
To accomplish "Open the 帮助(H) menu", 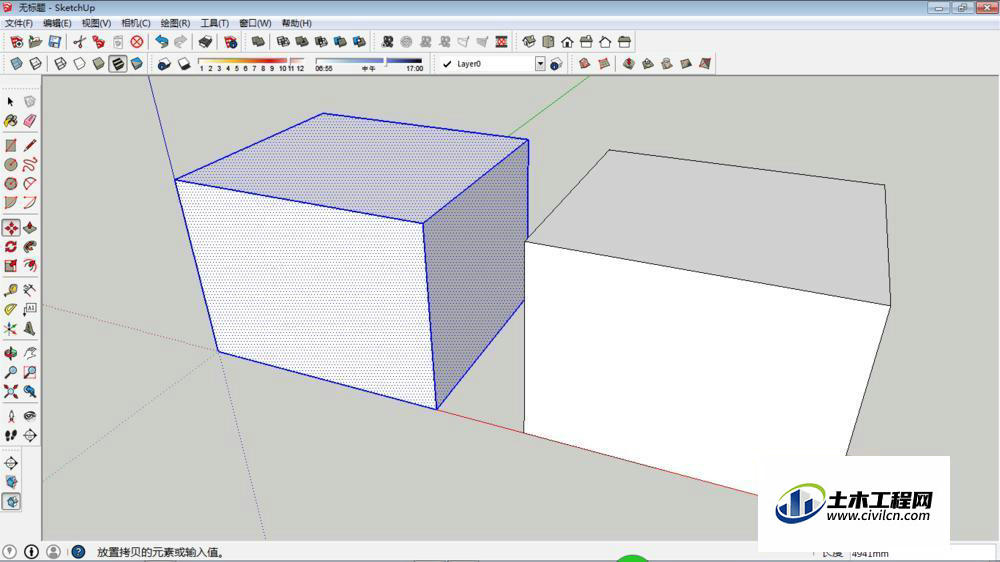I will (x=297, y=23).
